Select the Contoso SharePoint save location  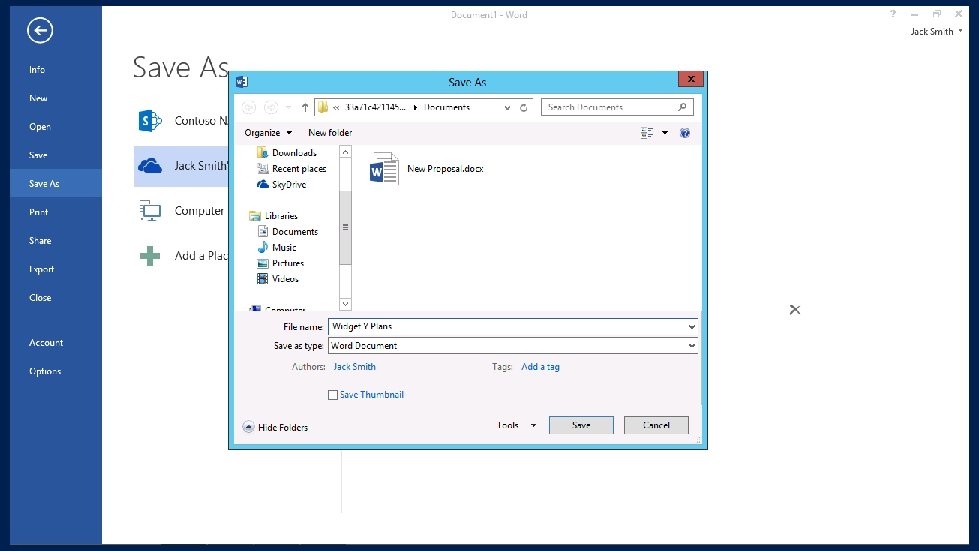(x=182, y=120)
